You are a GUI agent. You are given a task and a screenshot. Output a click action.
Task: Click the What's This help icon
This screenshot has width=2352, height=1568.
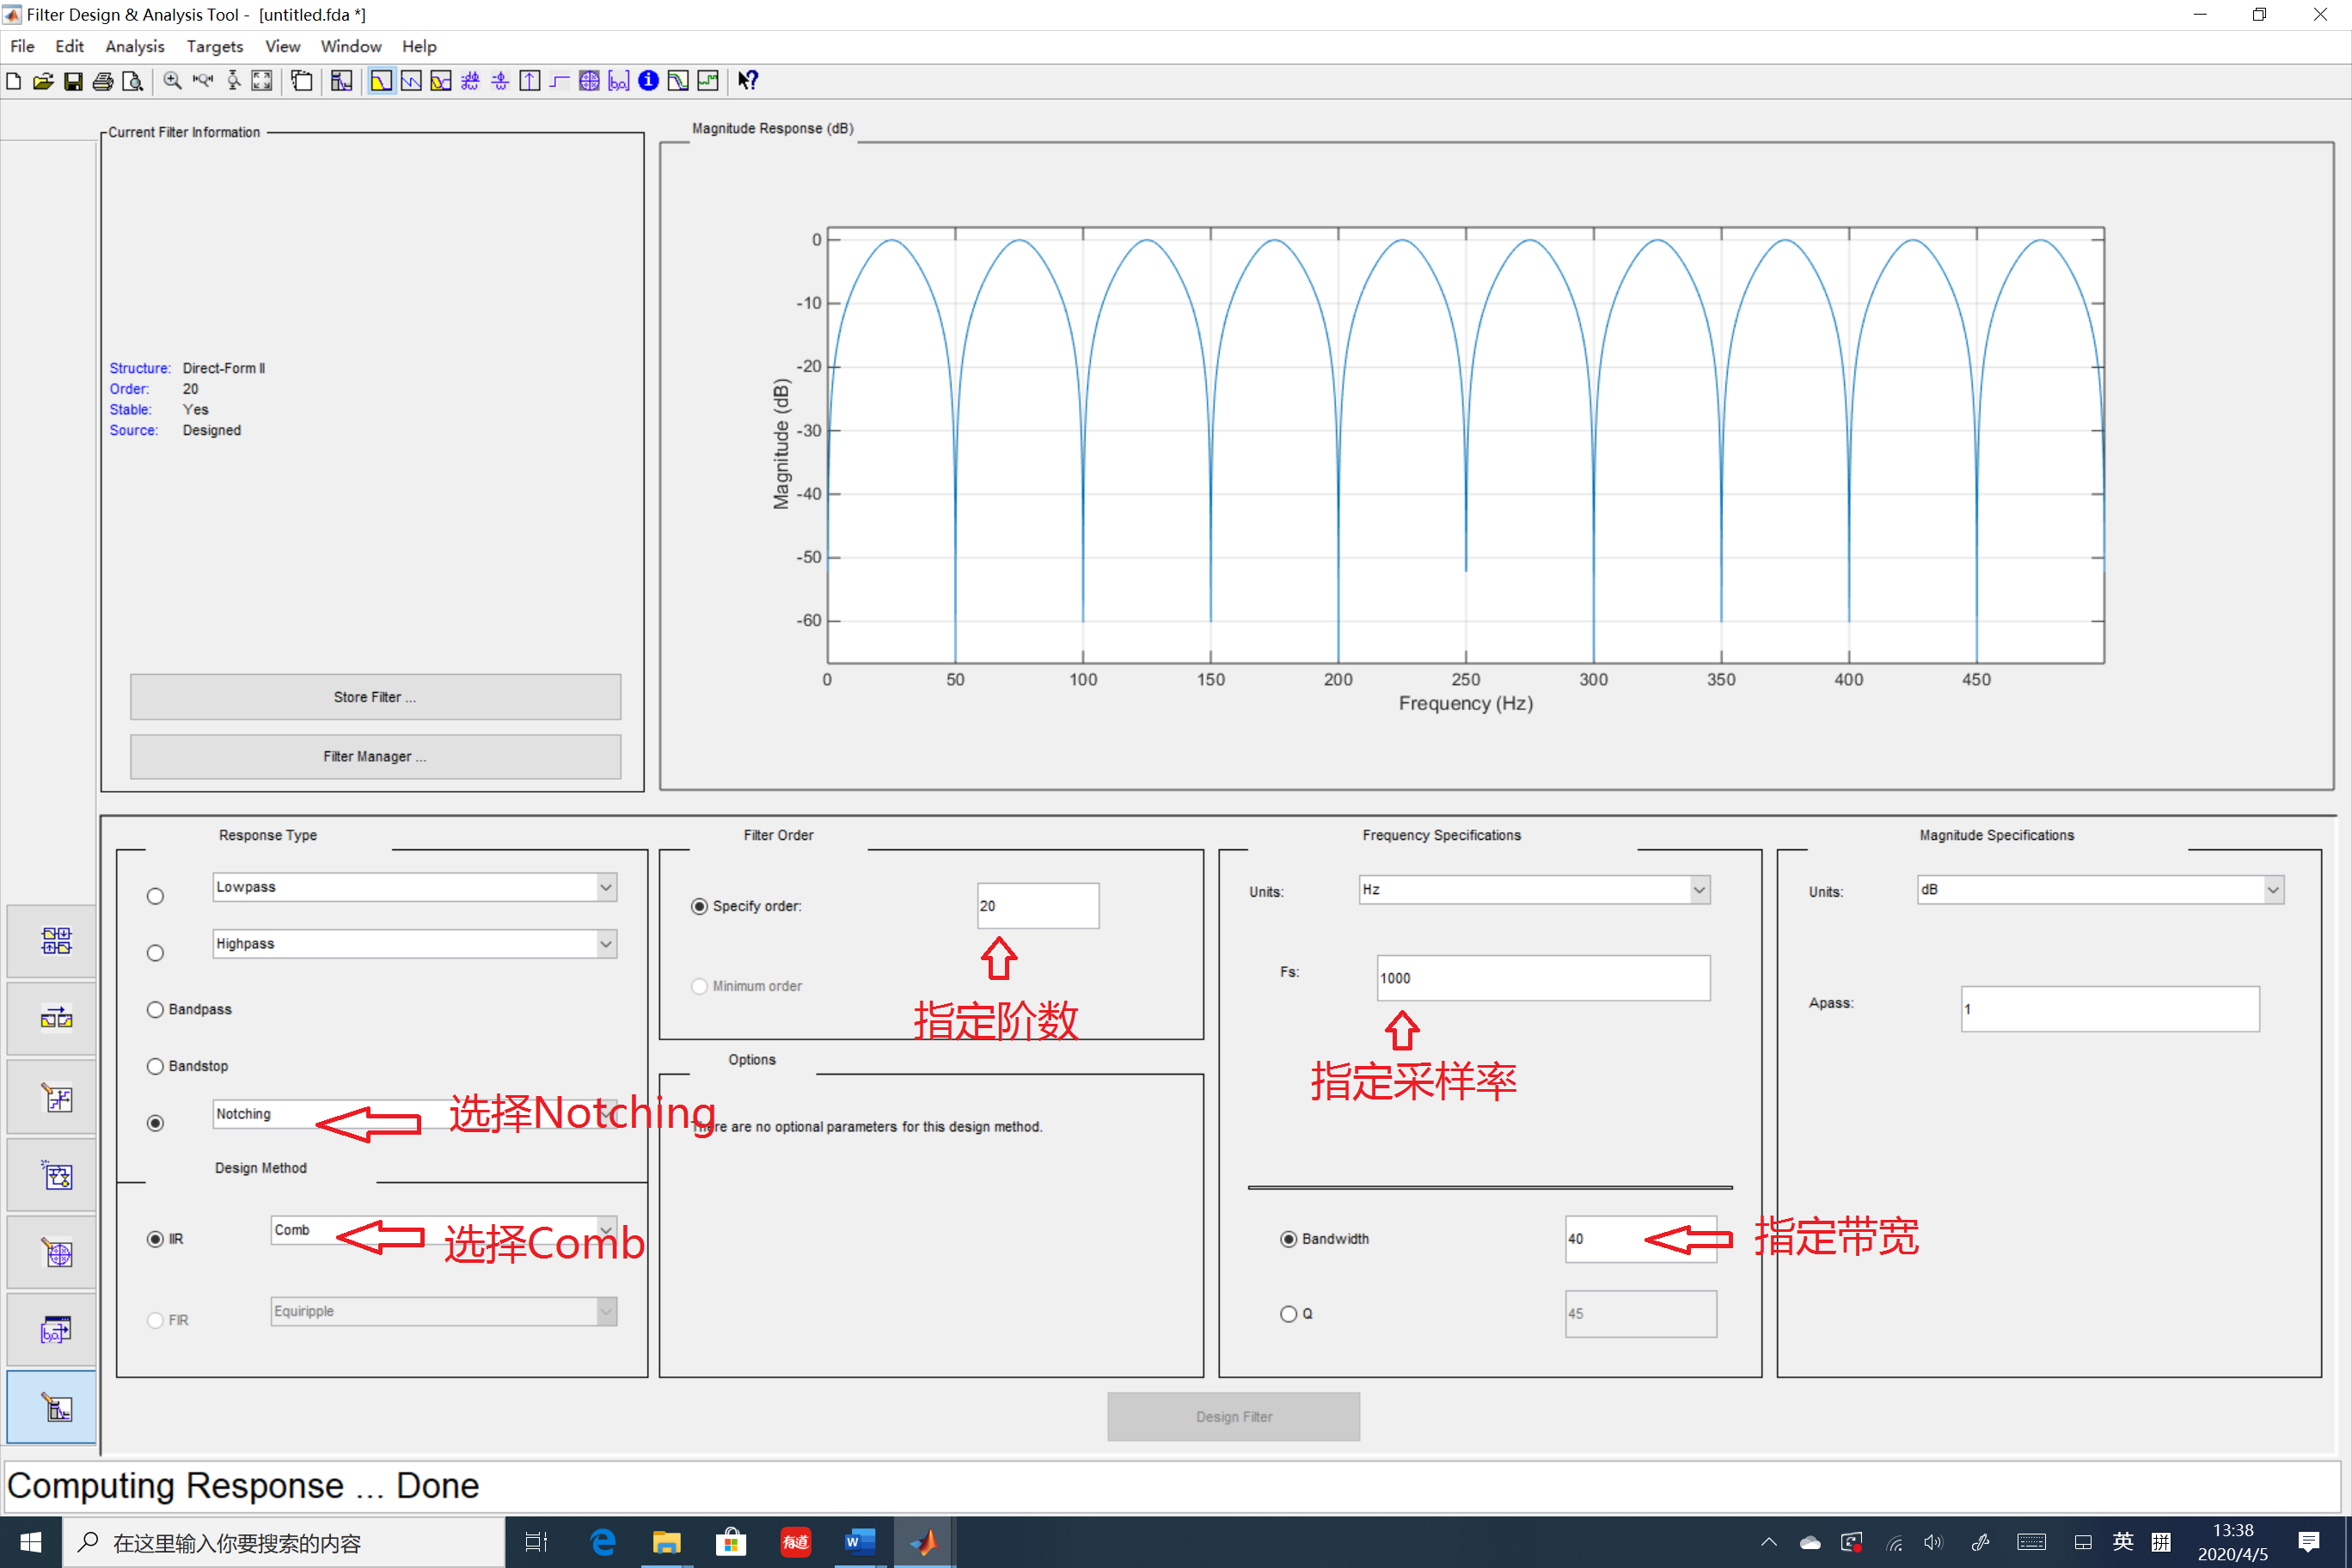pyautogui.click(x=748, y=81)
